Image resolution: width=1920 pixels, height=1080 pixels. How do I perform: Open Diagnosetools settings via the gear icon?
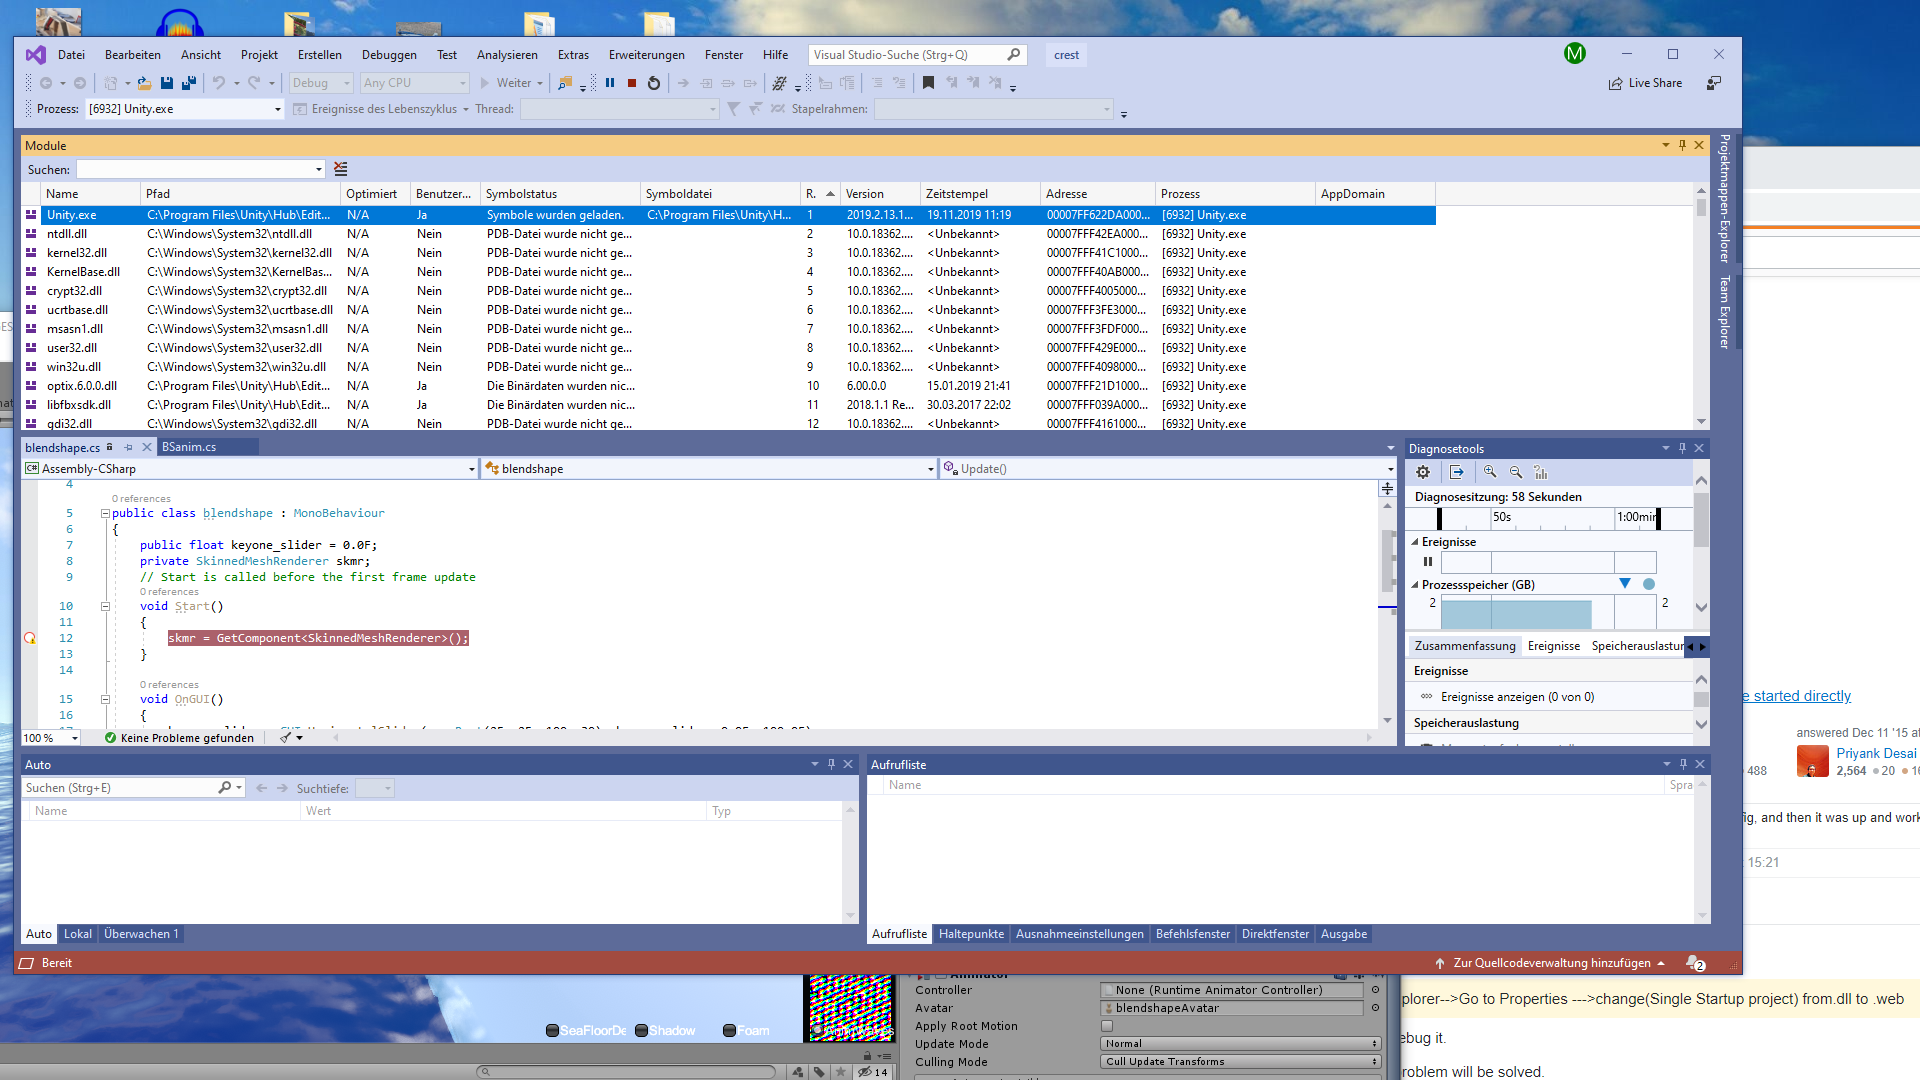point(1422,471)
